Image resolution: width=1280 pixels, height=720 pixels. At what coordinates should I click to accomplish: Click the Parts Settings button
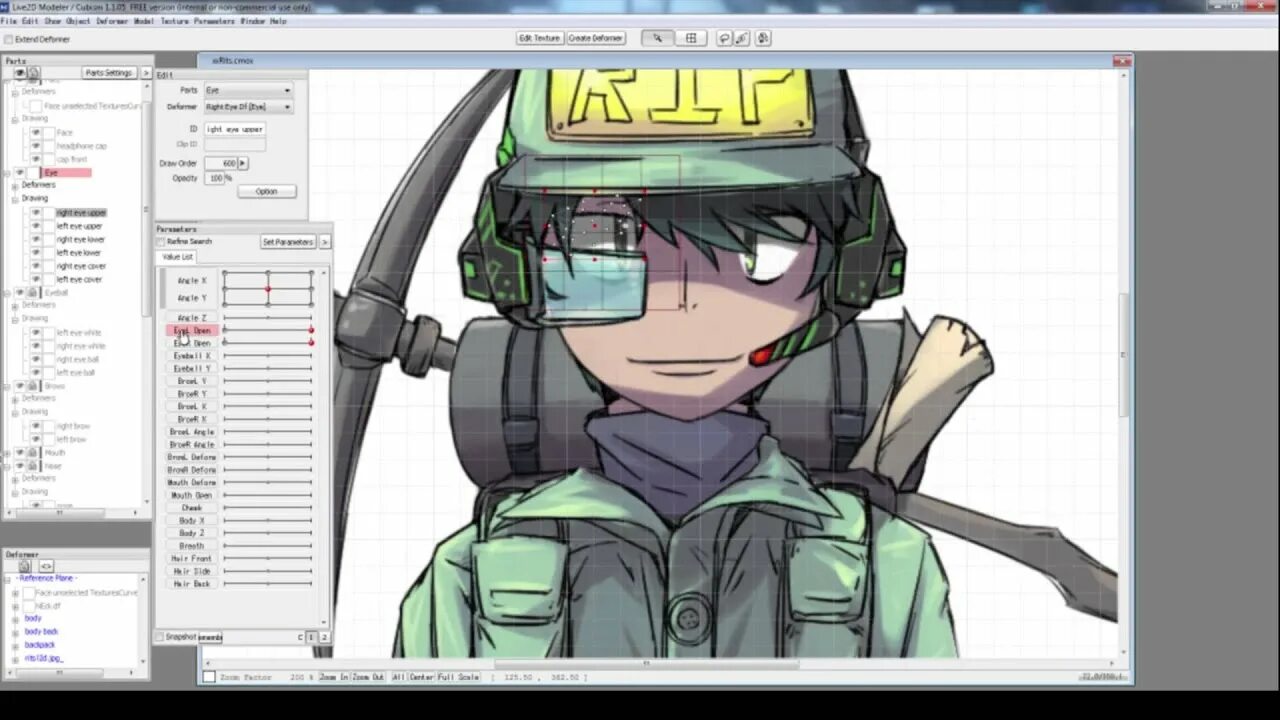click(x=109, y=73)
